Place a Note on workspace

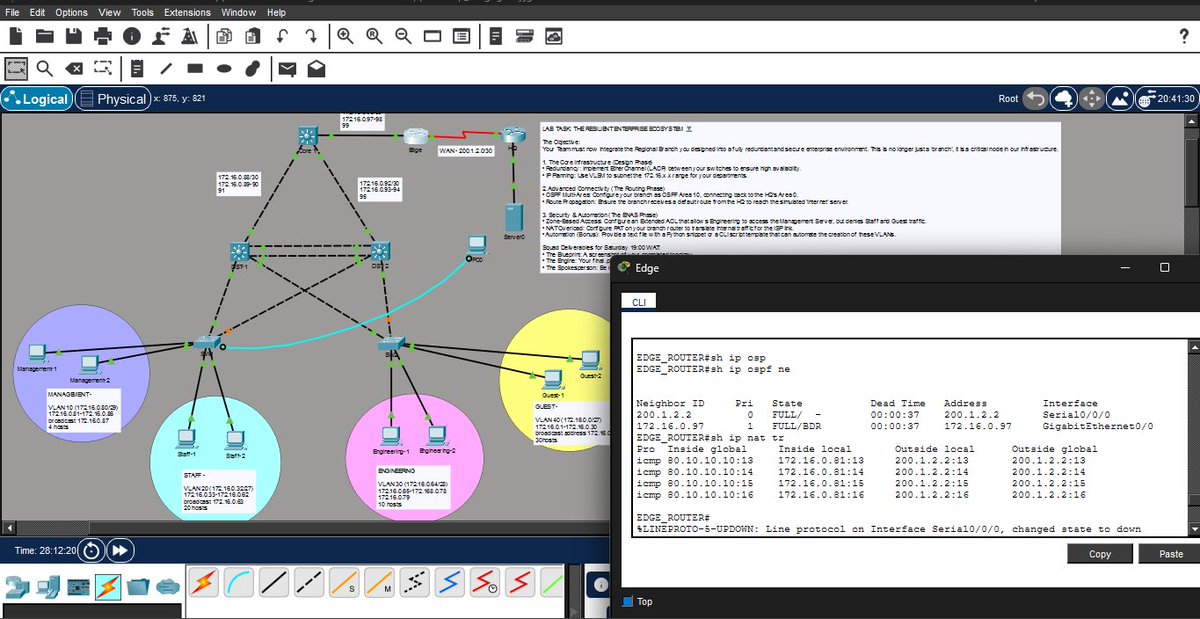tap(138, 68)
